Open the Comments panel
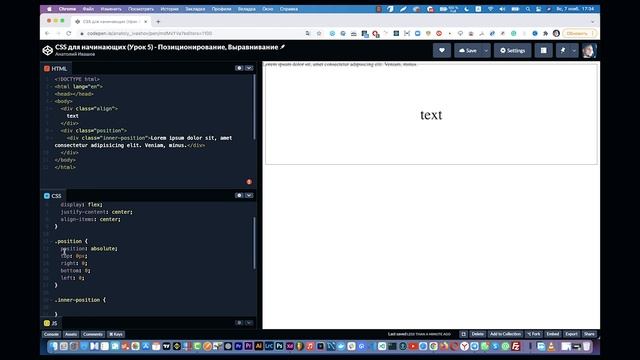This screenshot has width=640, height=360. (x=93, y=334)
